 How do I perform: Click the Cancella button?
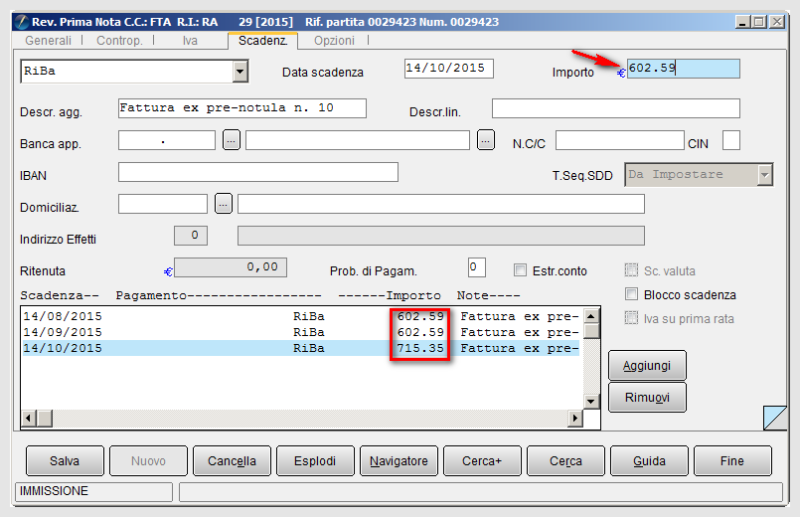pos(232,461)
